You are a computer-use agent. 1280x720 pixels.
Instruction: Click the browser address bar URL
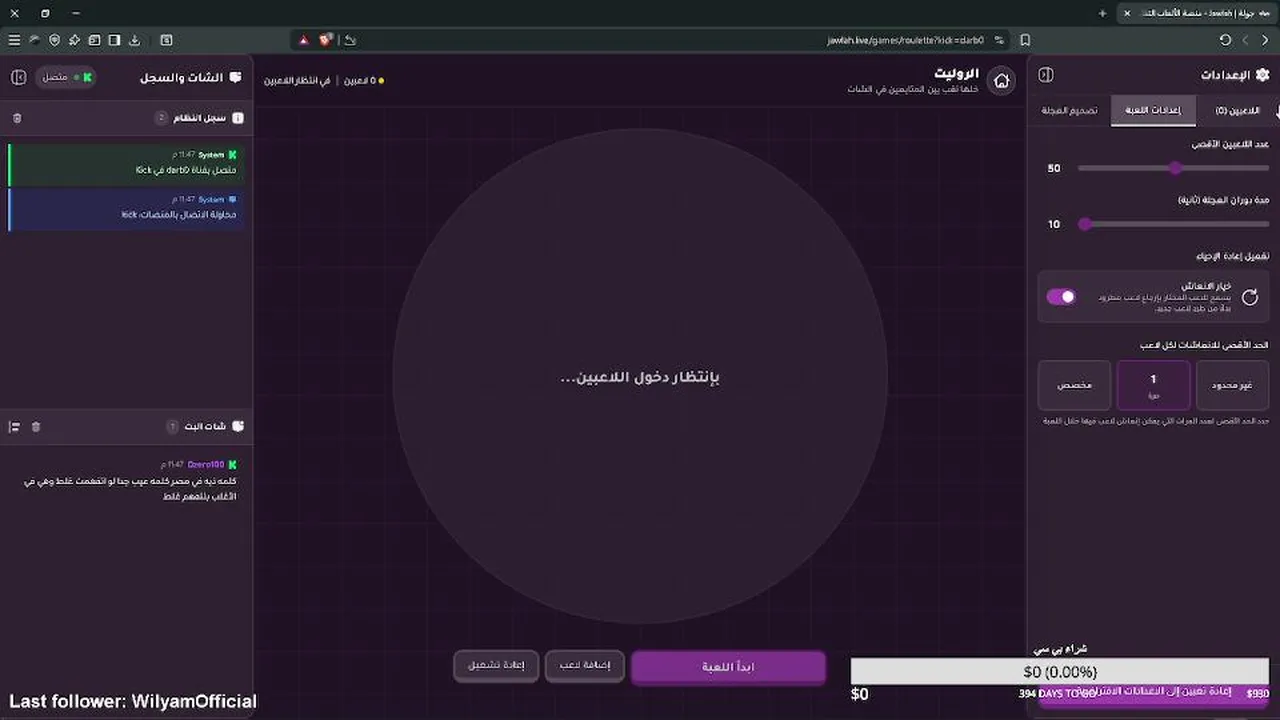coord(905,40)
